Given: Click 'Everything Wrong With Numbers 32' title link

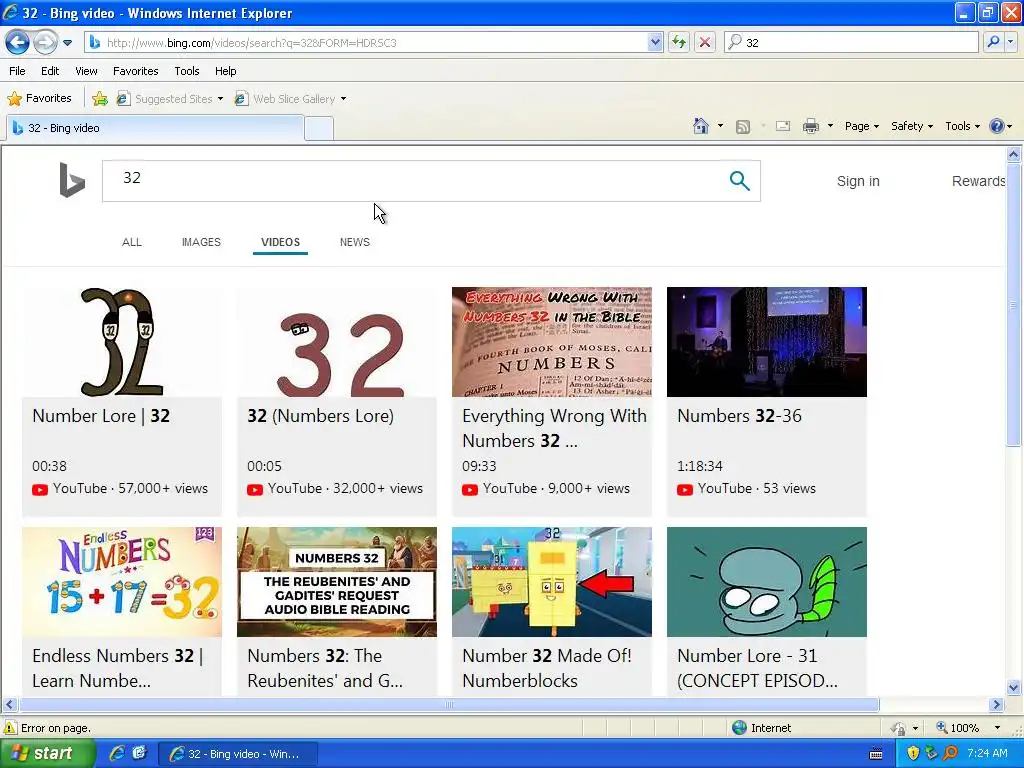Looking at the screenshot, I should click(554, 428).
